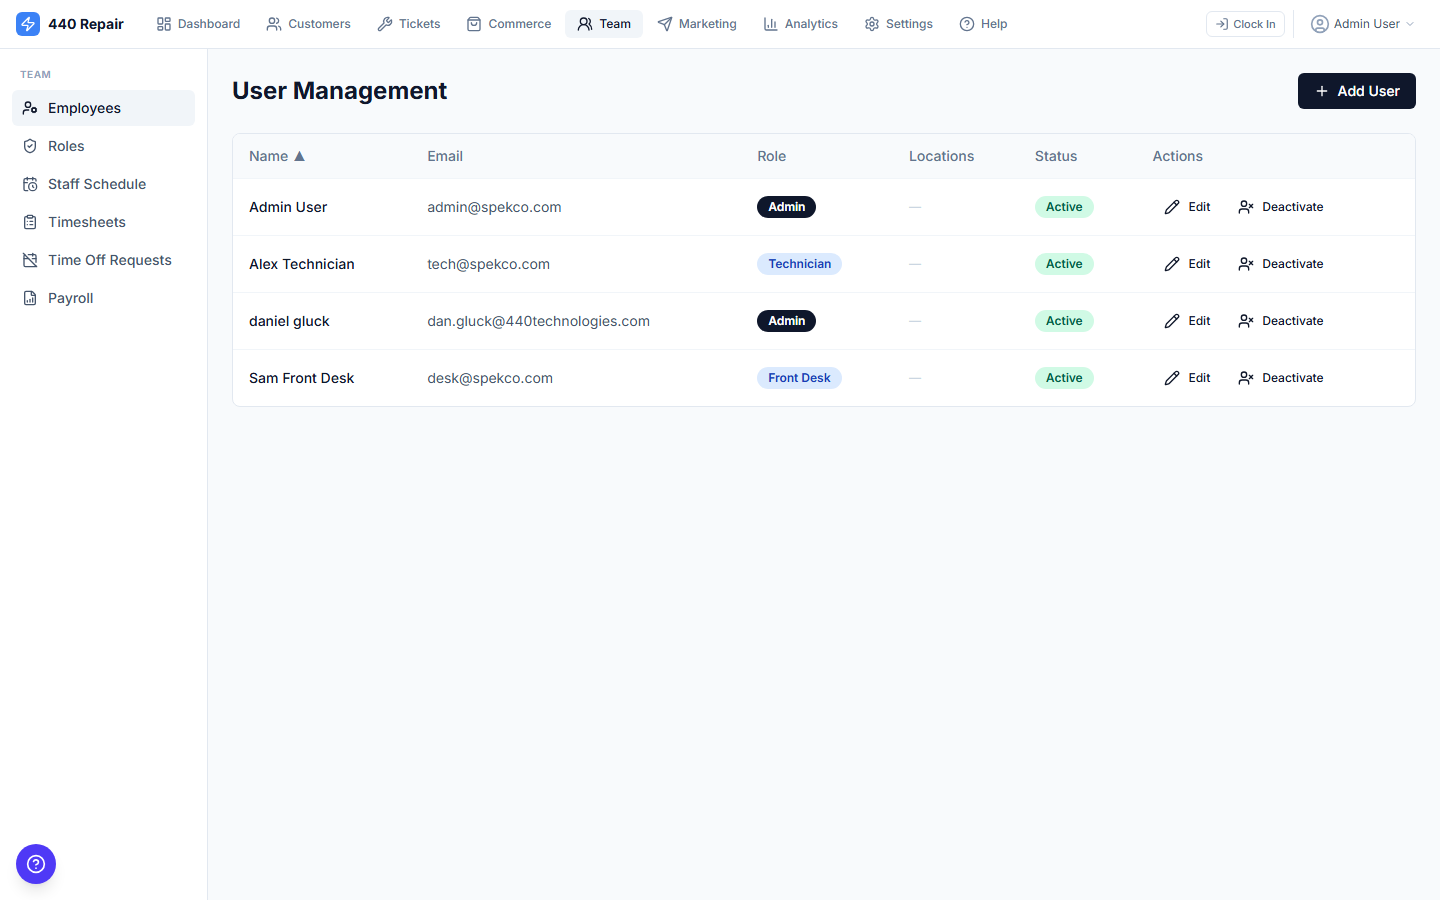Select the Tickets wrench icon in navigation
This screenshot has height=900, width=1440.
pos(383,23)
